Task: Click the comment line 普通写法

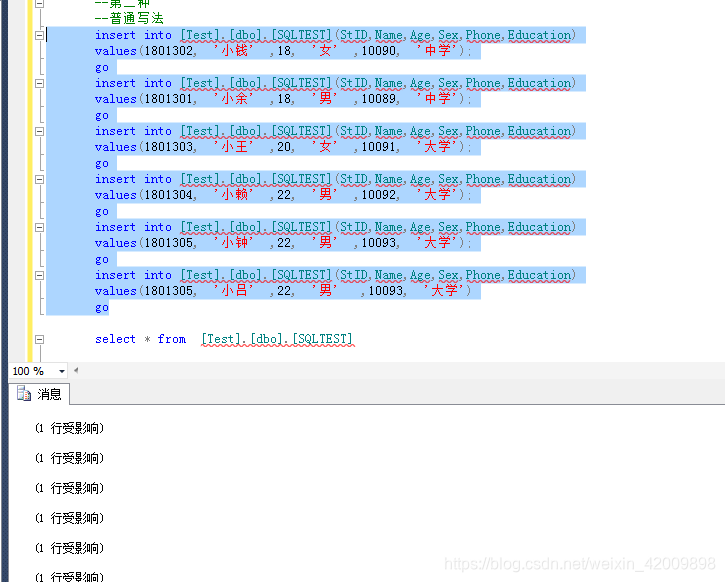Action: tap(129, 18)
